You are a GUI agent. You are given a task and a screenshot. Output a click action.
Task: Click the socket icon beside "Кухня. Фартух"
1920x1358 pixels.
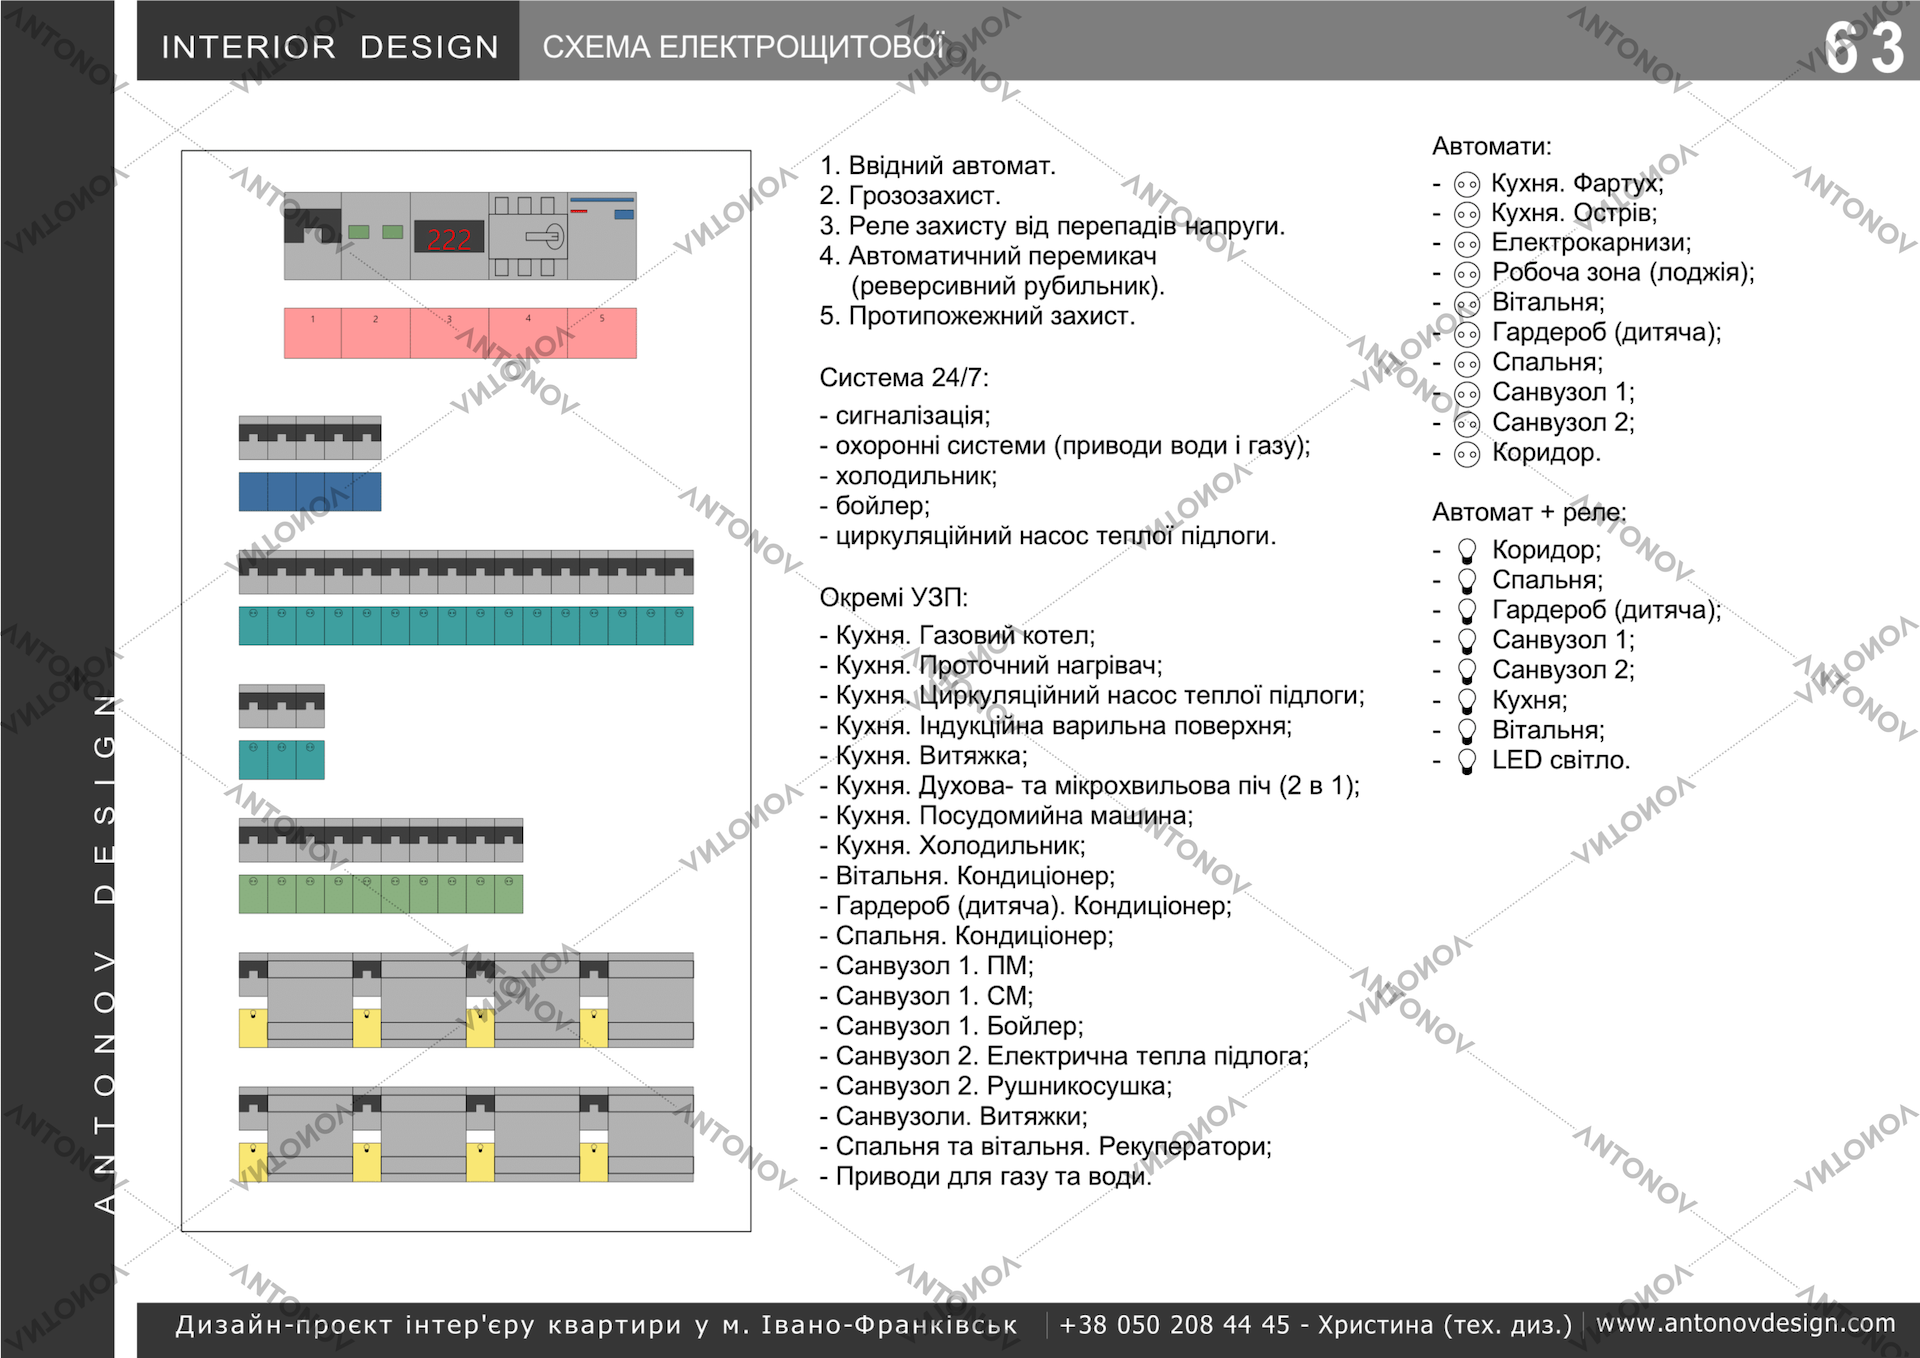pyautogui.click(x=1466, y=185)
